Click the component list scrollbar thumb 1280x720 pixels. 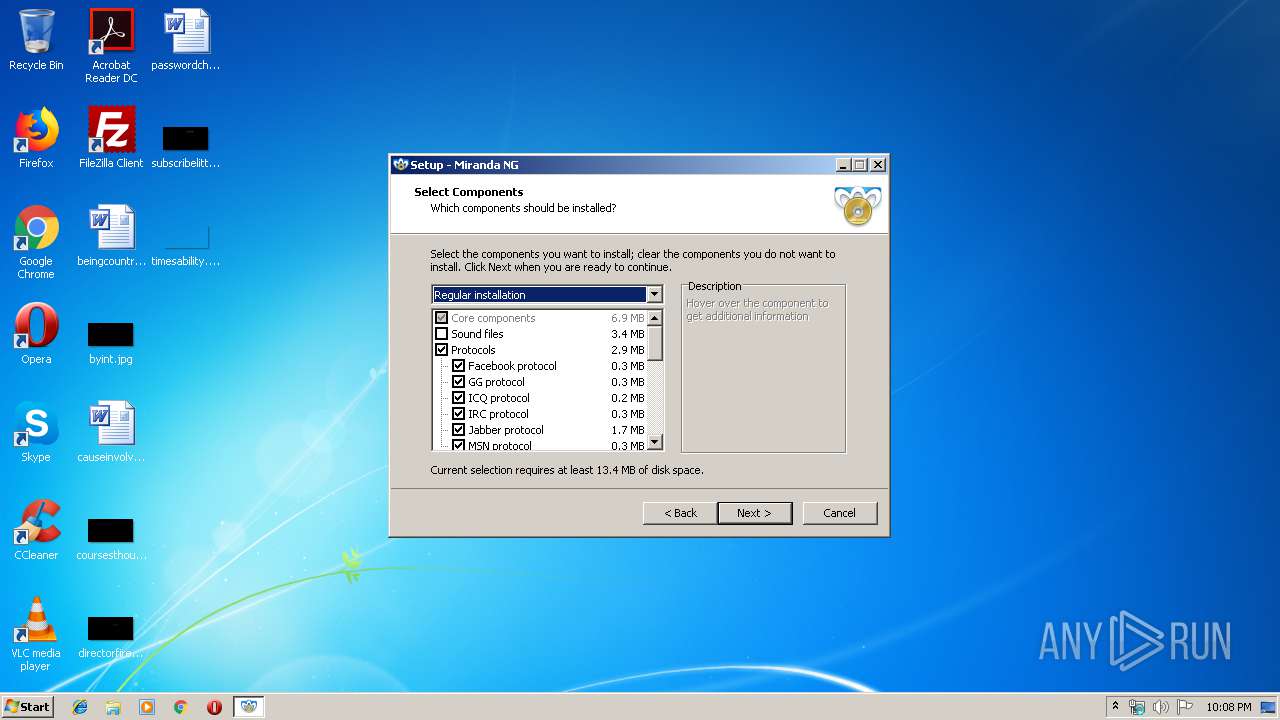655,342
